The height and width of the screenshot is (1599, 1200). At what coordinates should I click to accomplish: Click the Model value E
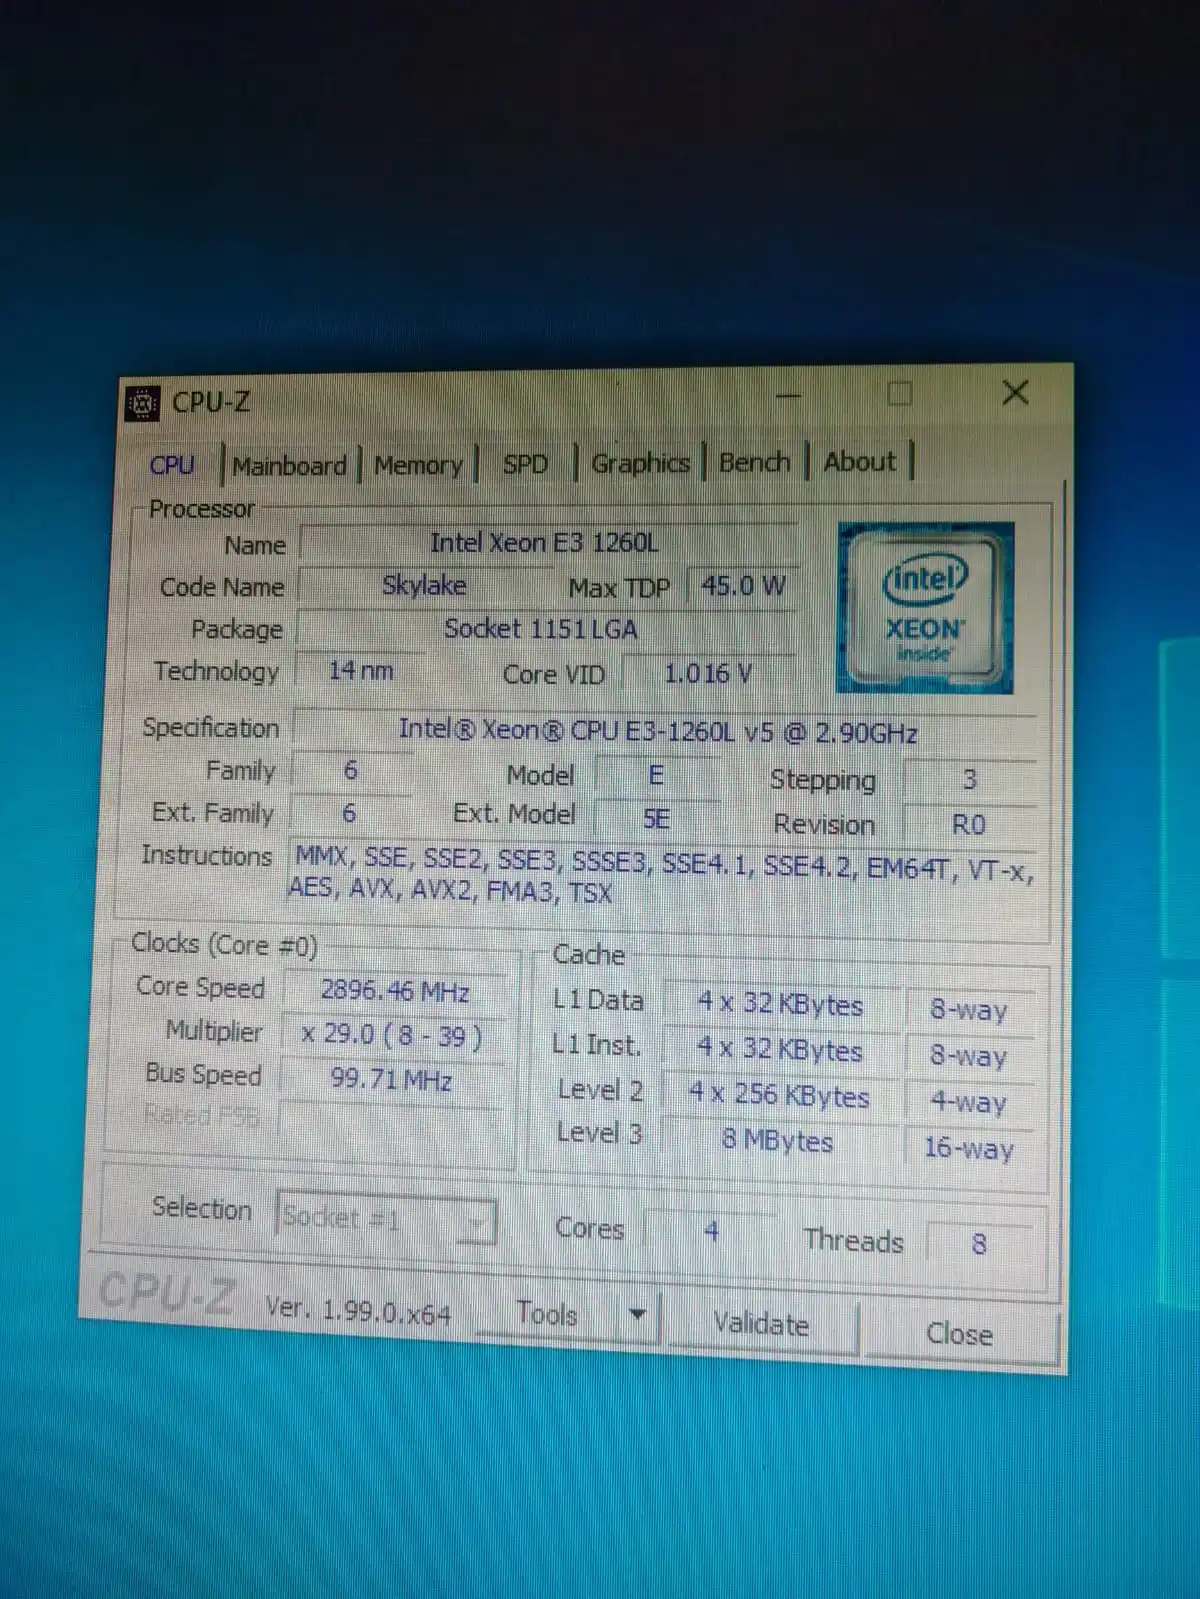click(657, 776)
